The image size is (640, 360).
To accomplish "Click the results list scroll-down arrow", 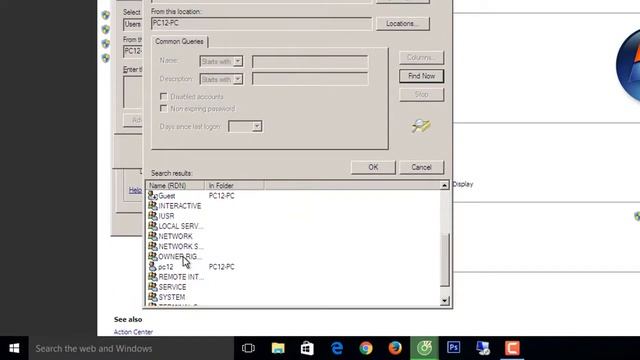I will [x=444, y=301].
